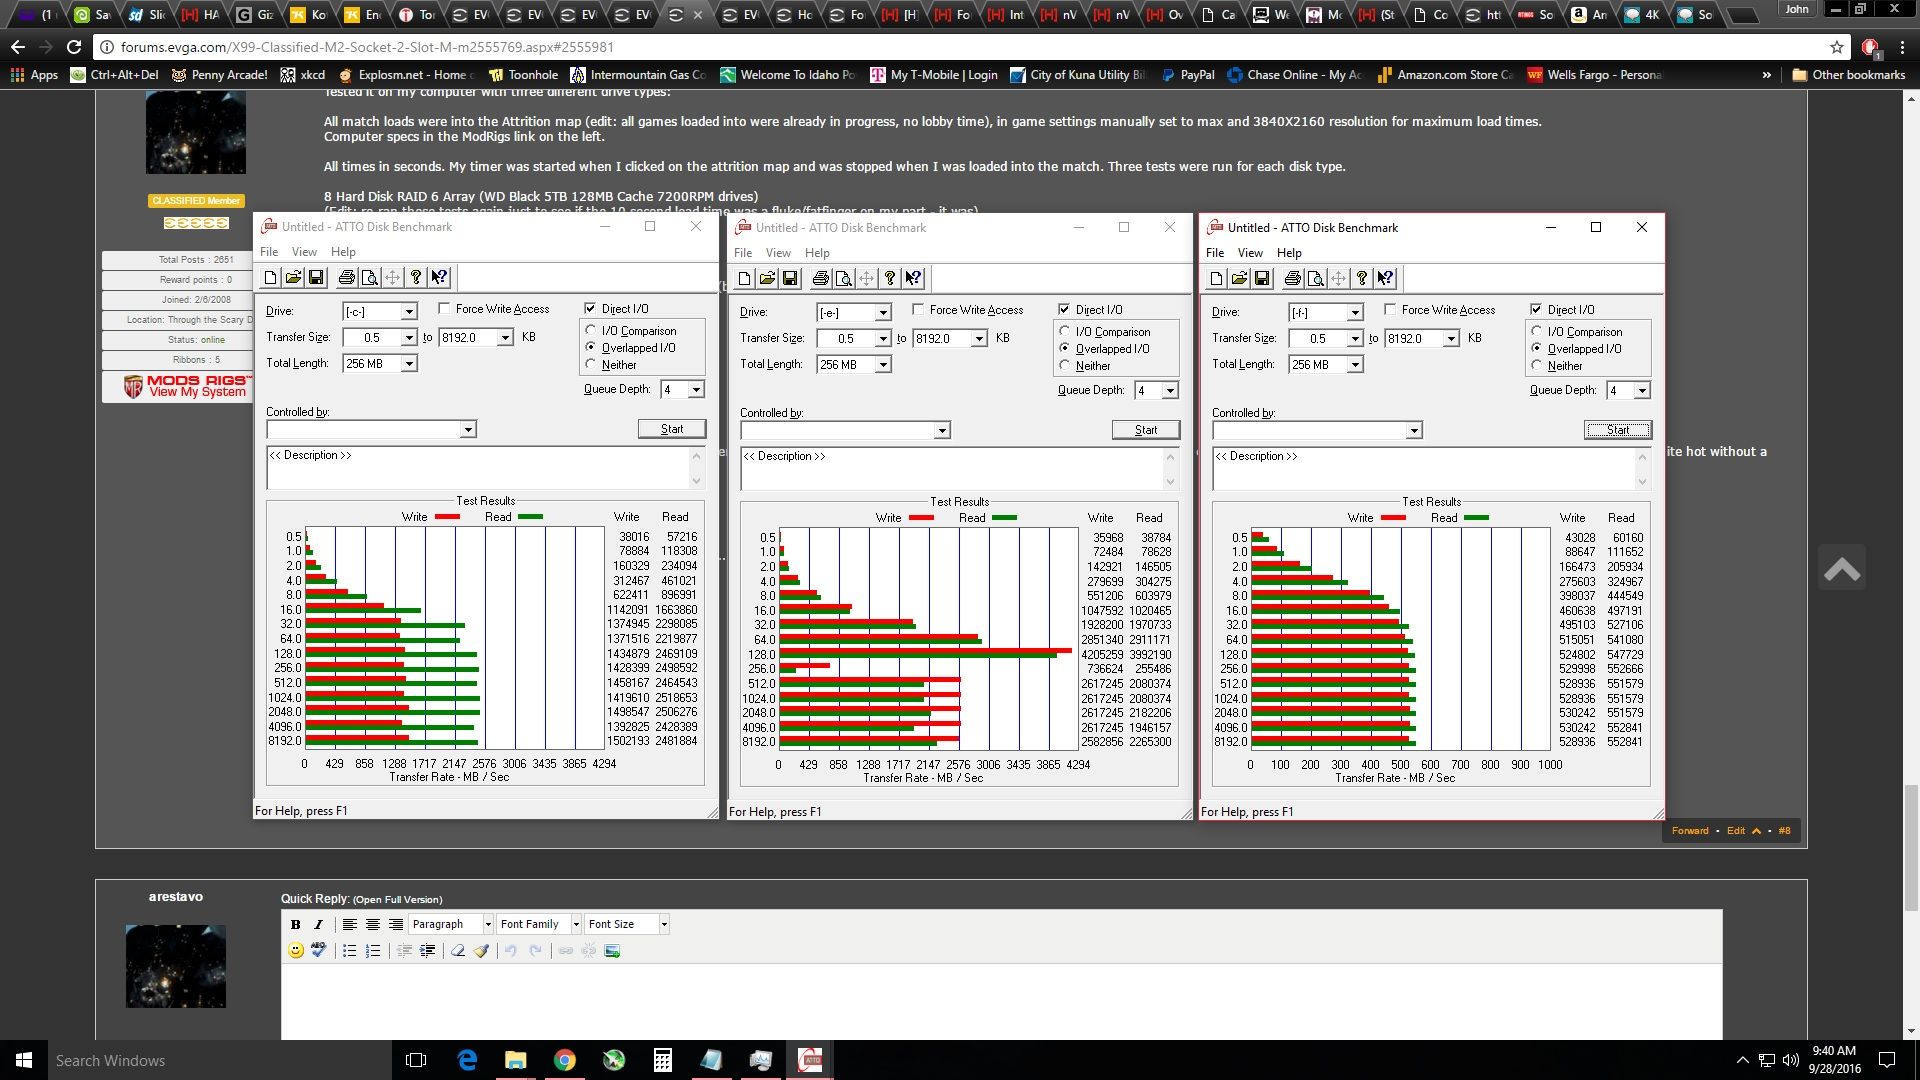This screenshot has height=1080, width=1920.
Task: Click context help arrow icon in rightmost ATTO
Action: [x=1385, y=279]
